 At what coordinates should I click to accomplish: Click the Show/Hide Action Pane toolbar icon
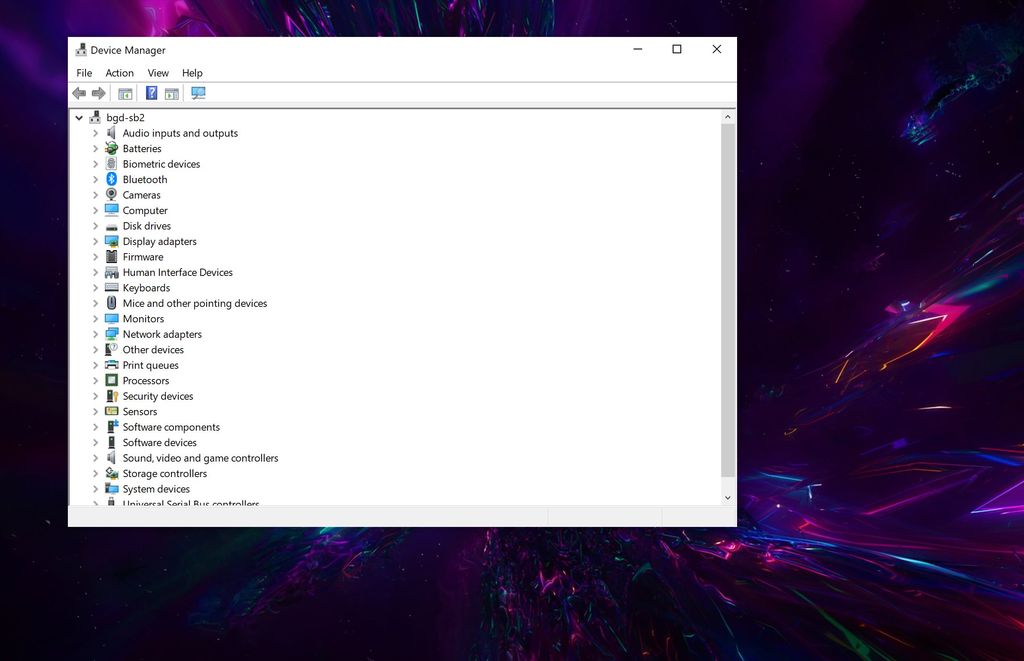coord(172,93)
